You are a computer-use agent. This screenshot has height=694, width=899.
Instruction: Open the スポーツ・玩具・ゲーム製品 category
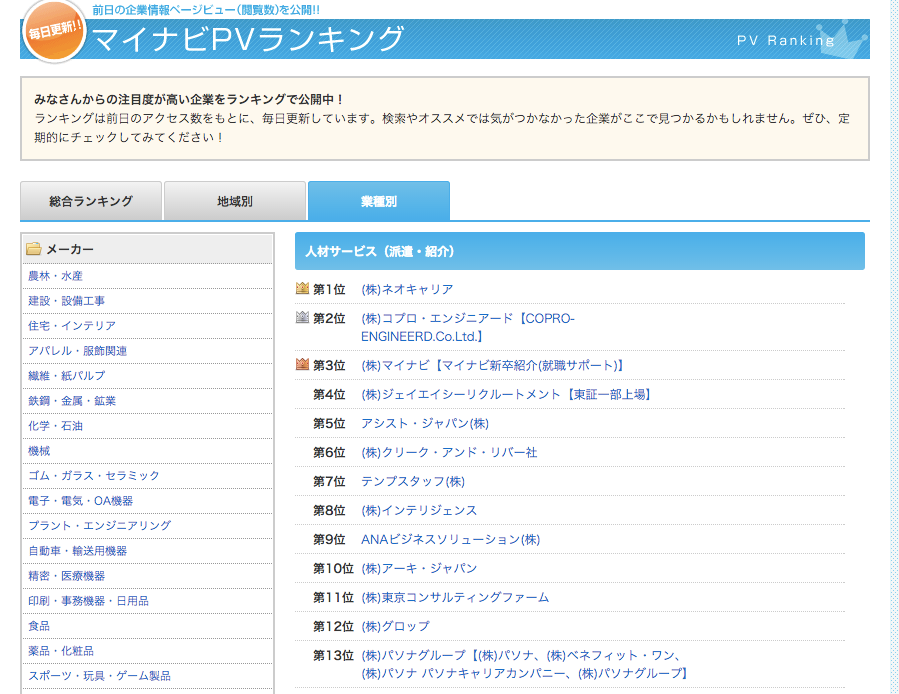click(99, 676)
